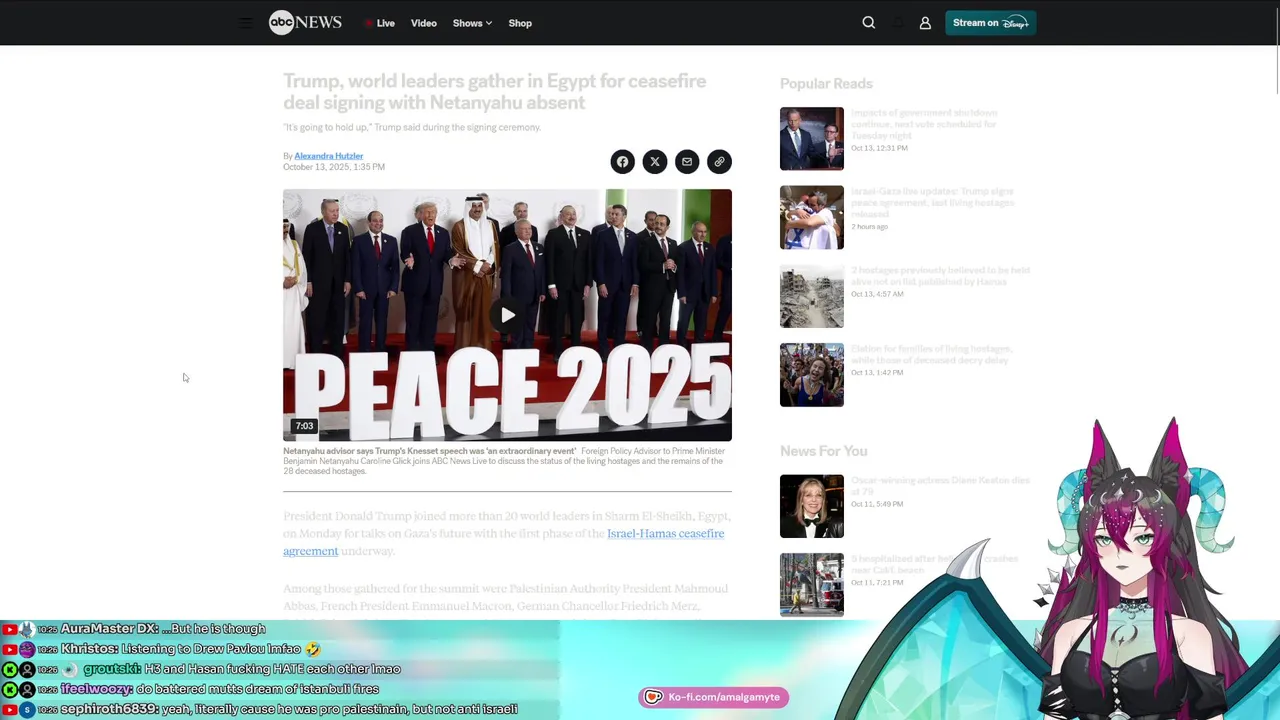Play the Peace 2025 video

pyautogui.click(x=507, y=315)
